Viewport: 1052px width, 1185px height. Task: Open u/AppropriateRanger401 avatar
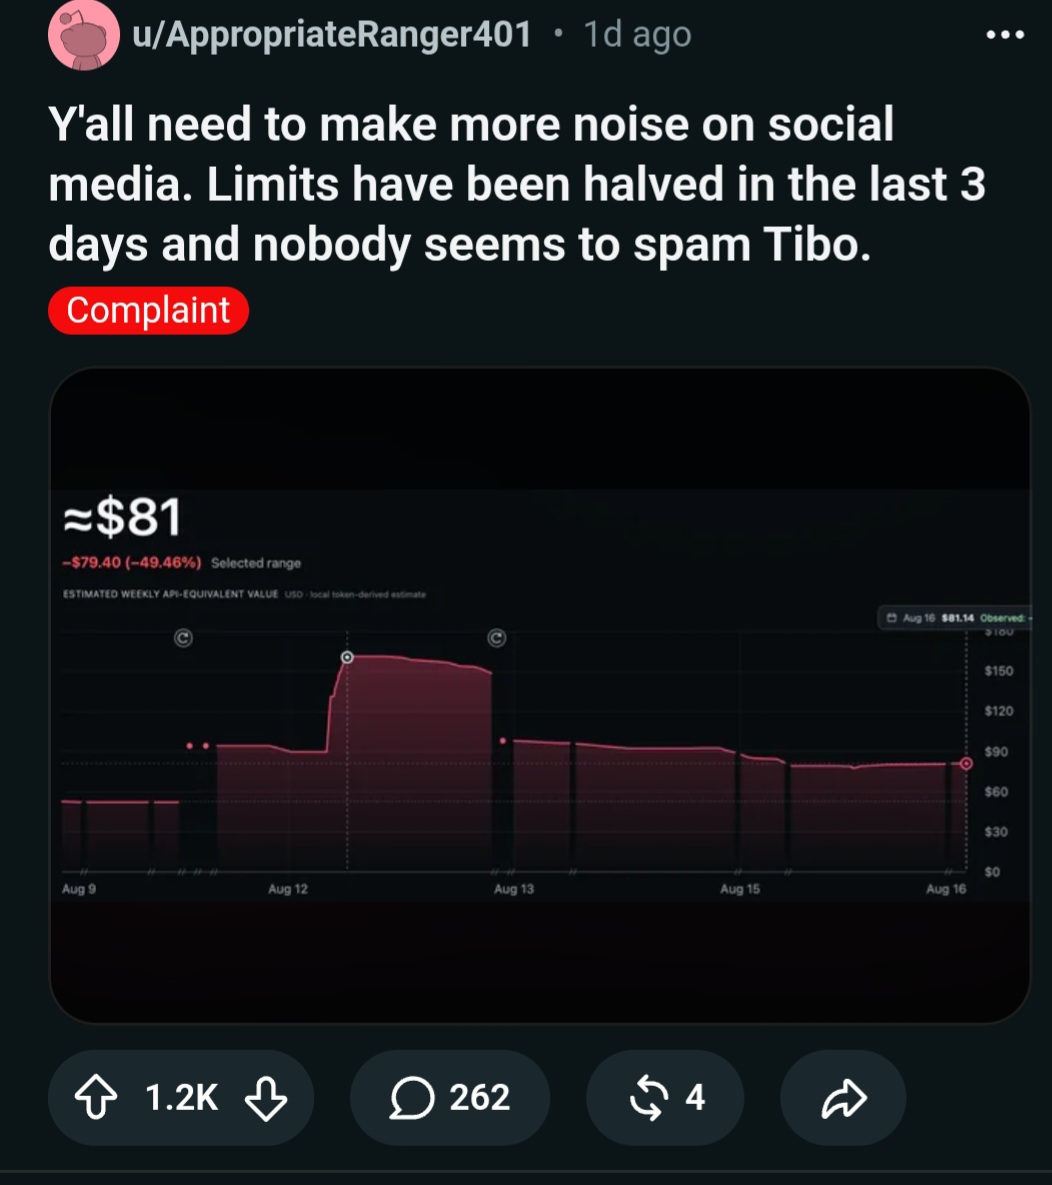click(83, 36)
